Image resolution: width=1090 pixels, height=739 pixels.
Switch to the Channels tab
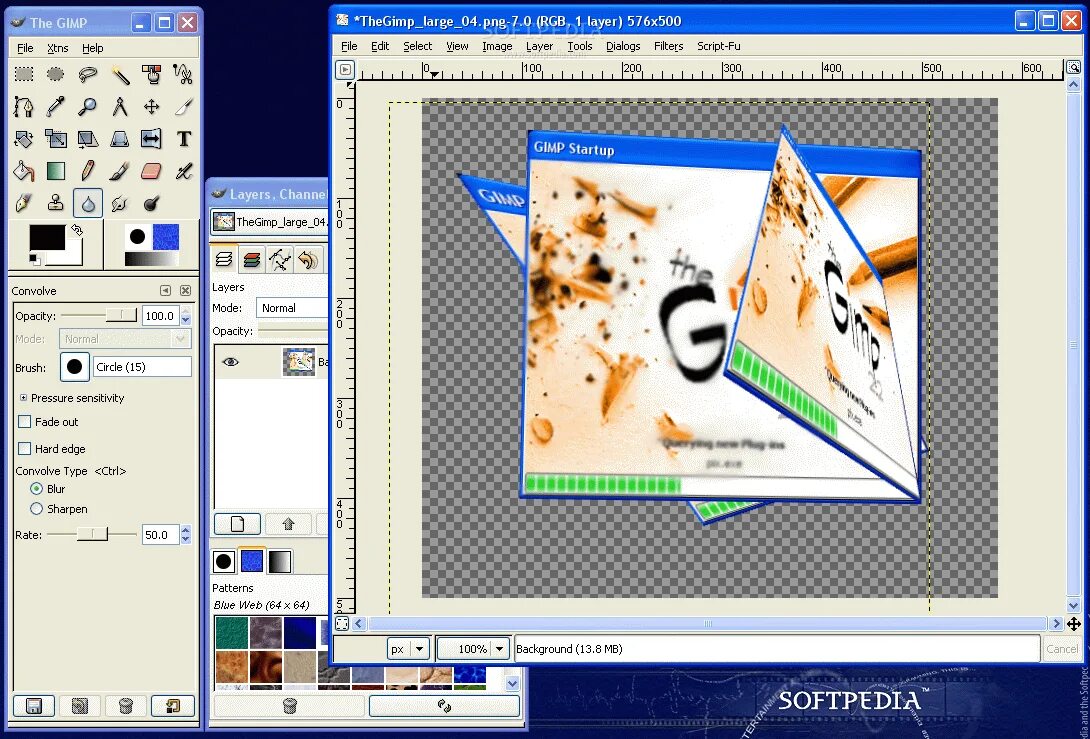coord(252,260)
